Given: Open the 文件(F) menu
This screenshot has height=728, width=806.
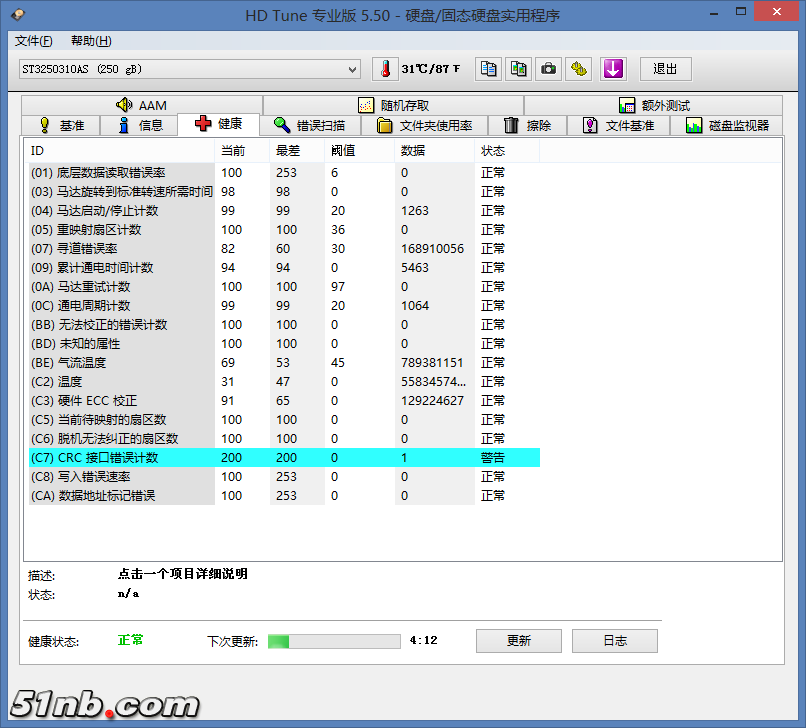Looking at the screenshot, I should coord(34,41).
